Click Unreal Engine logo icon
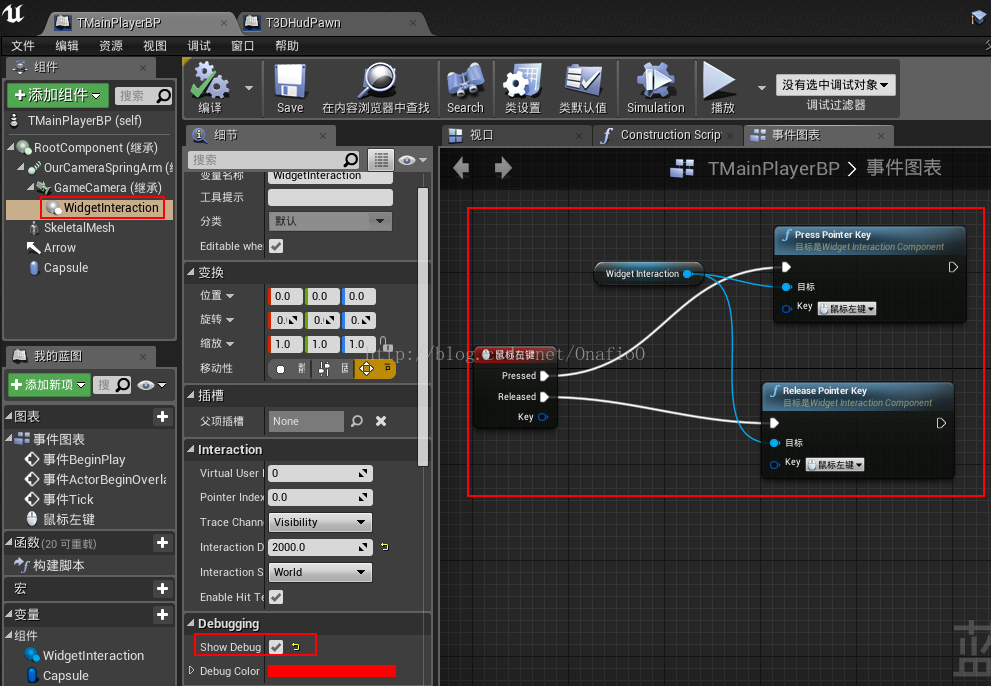This screenshot has height=686, width=991. click(x=13, y=14)
